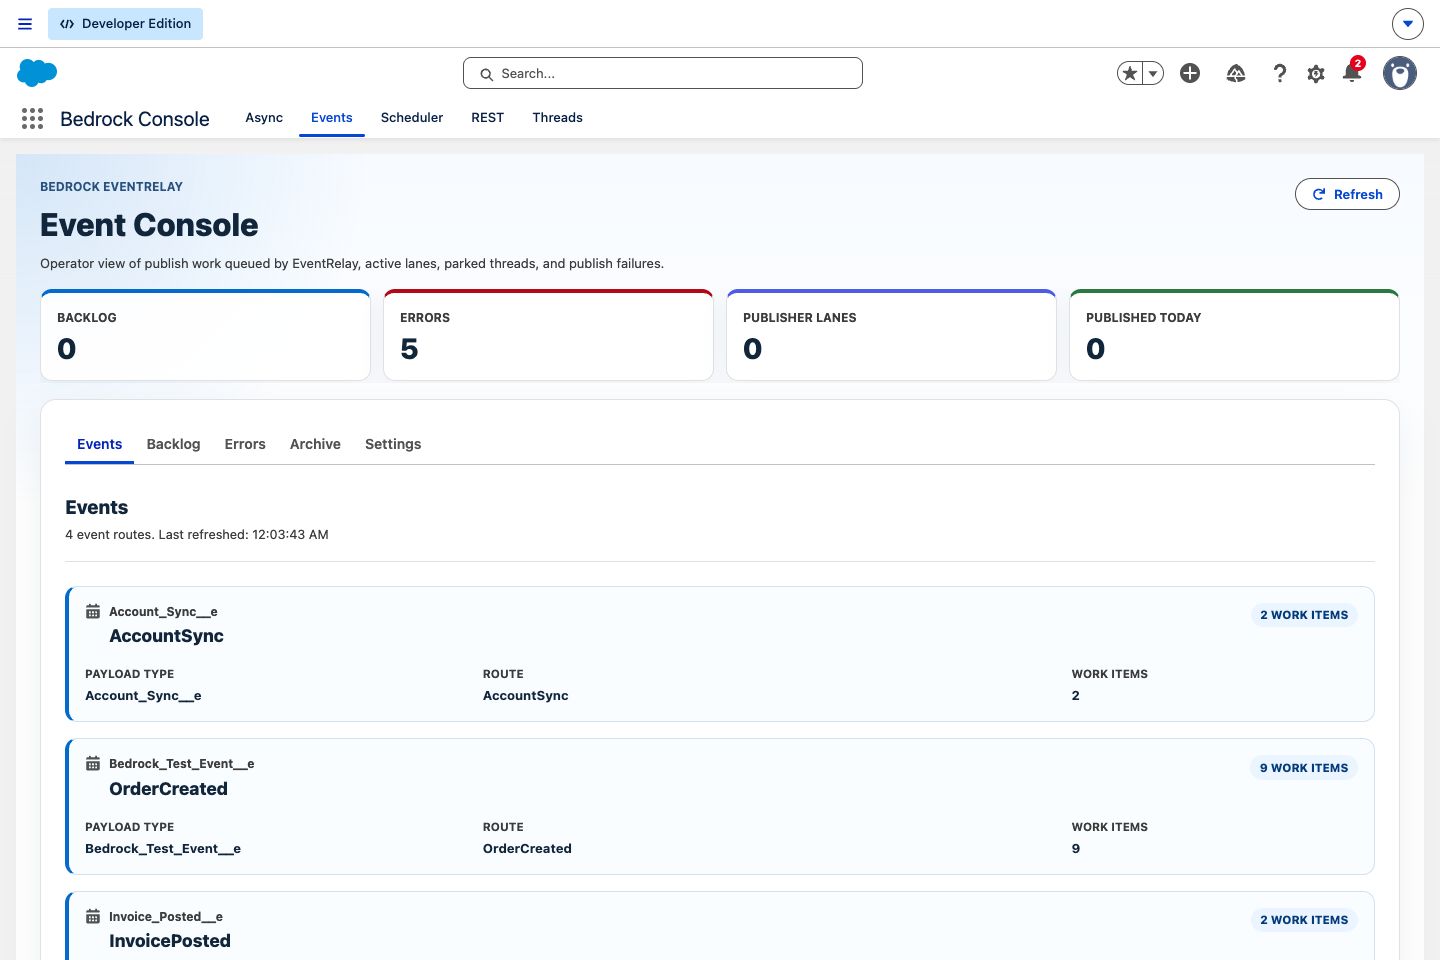Open the Scheduler nav tab
This screenshot has height=960, width=1440.
pos(412,118)
